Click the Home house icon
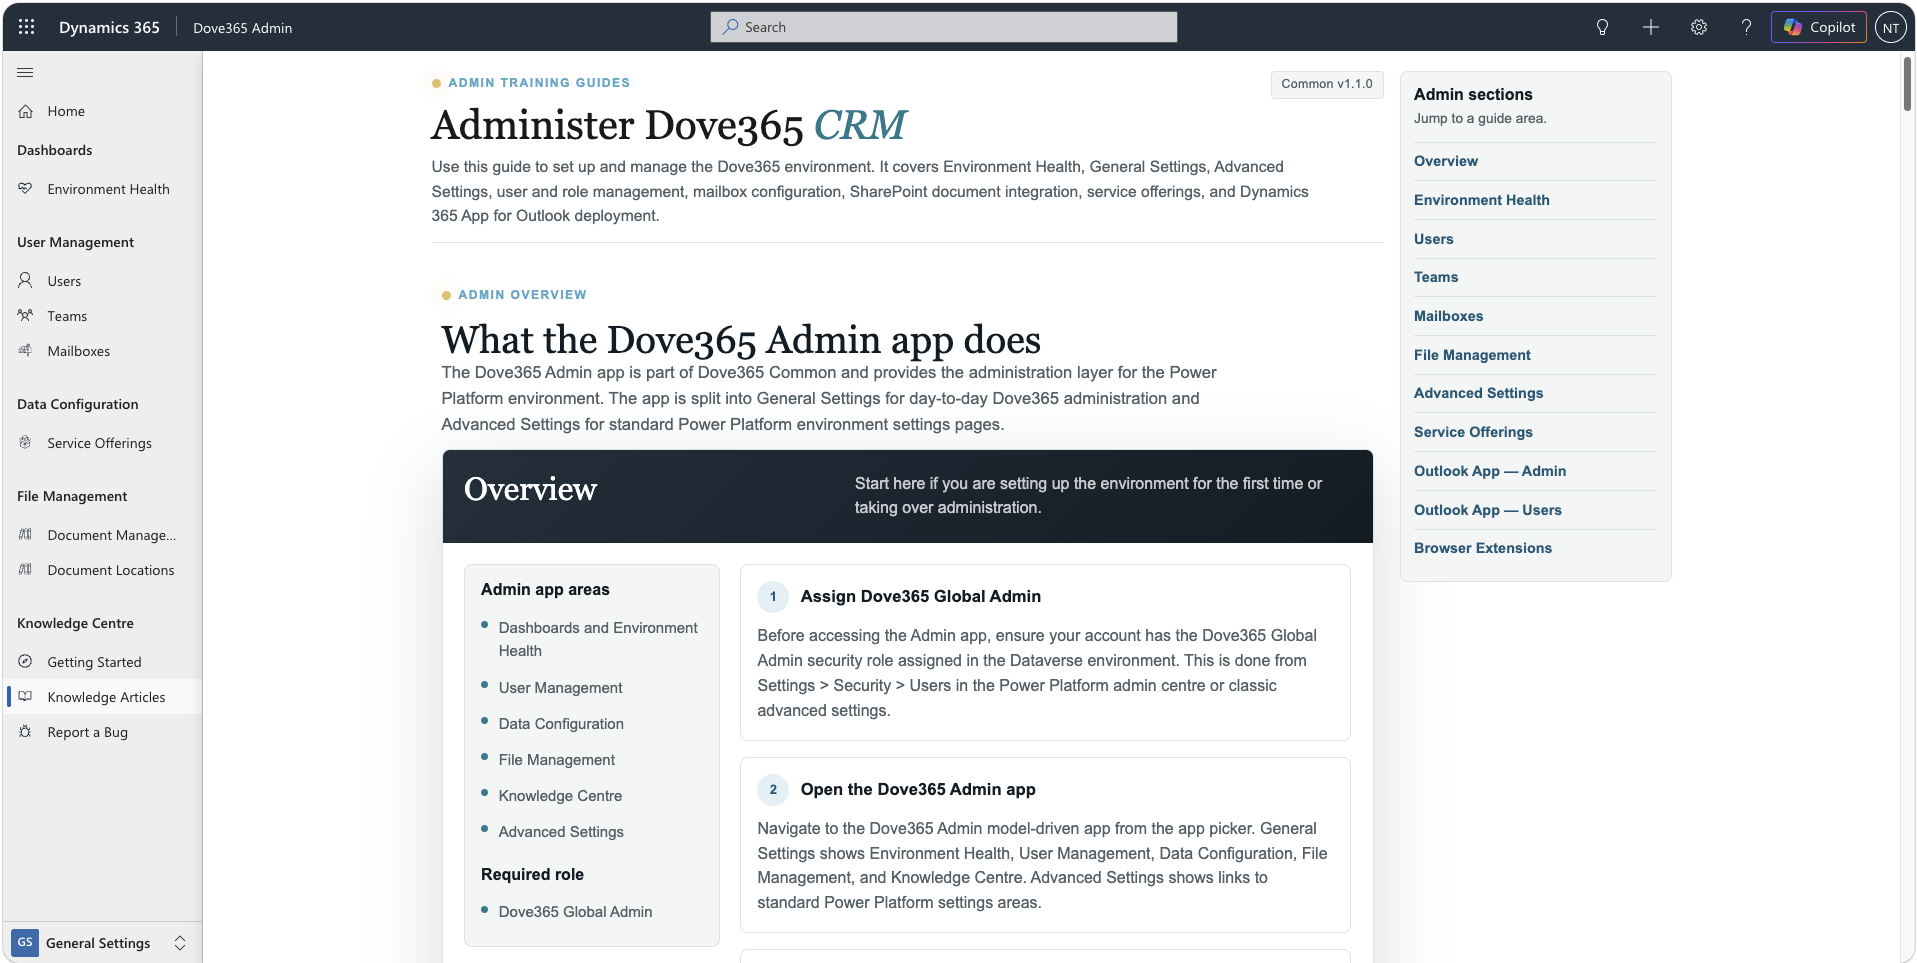The height and width of the screenshot is (963, 1917). click(26, 111)
